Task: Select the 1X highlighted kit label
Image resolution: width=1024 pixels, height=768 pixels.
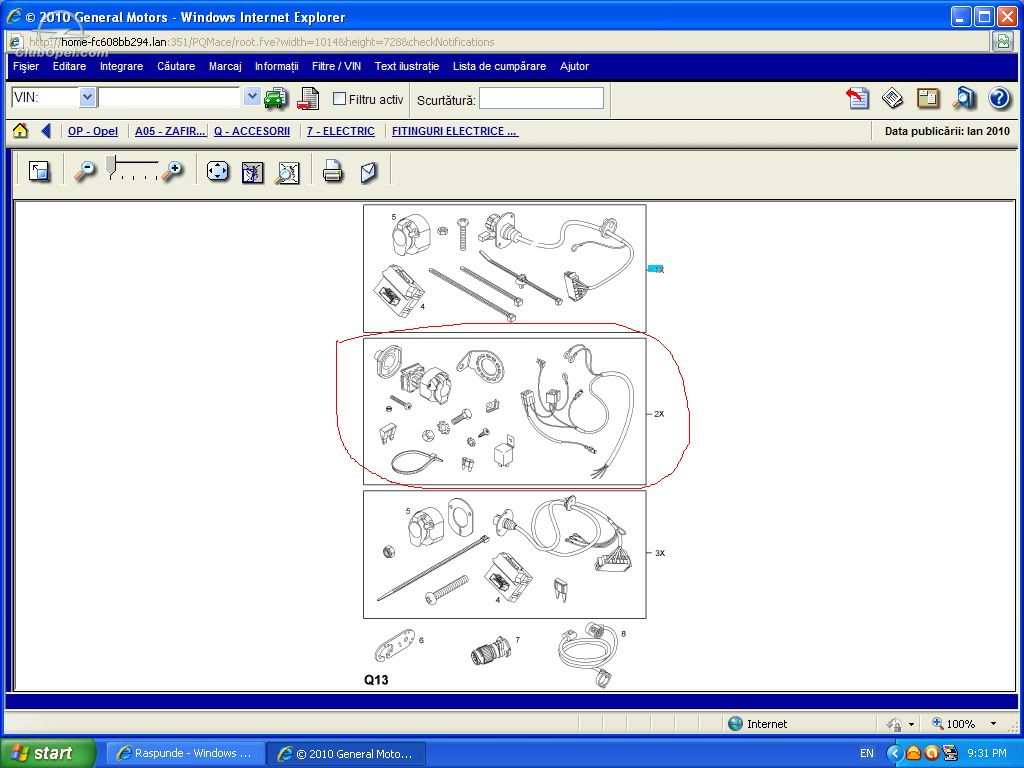Action: click(656, 269)
